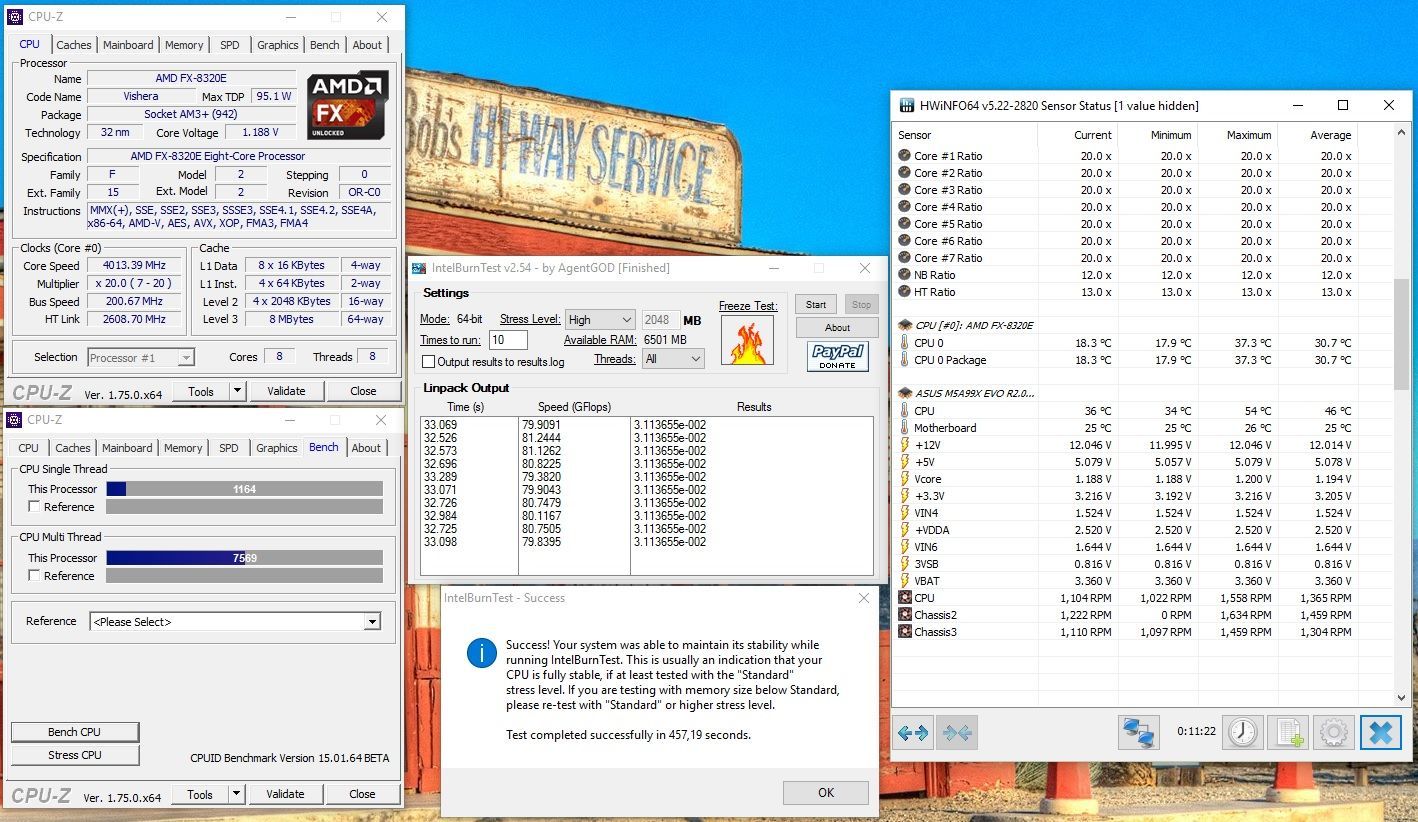Screen dimensions: 1418x822
Task: Click Single Thread This Processor score bar
Action: (244, 489)
